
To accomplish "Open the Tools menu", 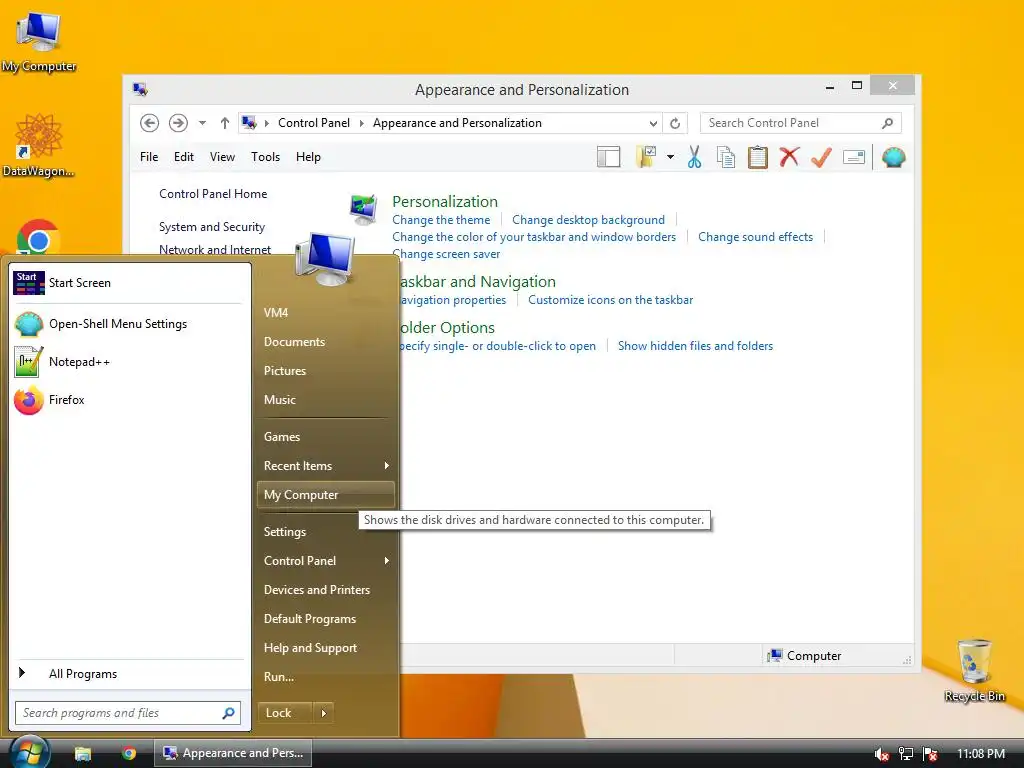I will coord(265,157).
